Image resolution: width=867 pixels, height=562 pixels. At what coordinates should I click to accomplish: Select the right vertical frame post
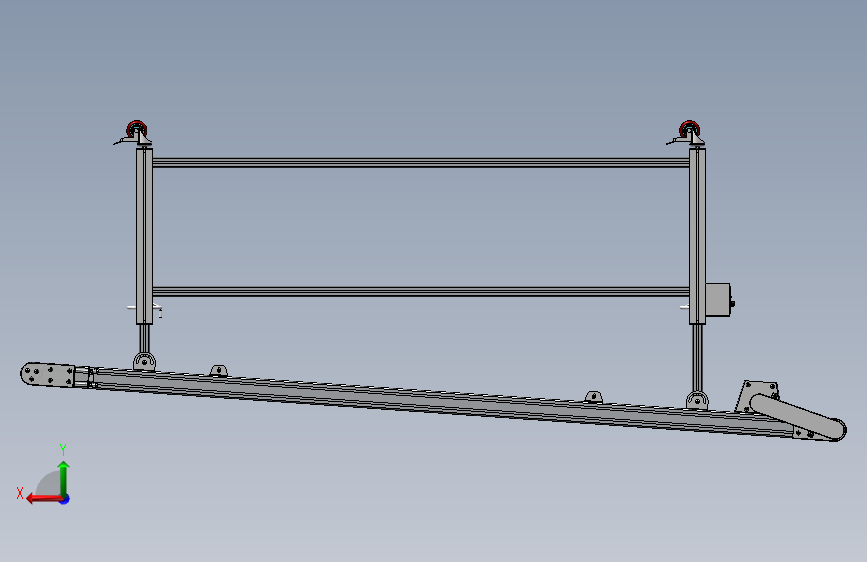point(697,236)
